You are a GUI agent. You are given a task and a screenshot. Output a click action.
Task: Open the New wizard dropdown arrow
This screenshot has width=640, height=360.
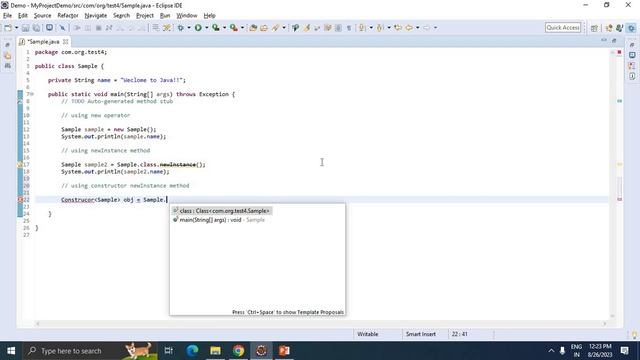(16, 28)
